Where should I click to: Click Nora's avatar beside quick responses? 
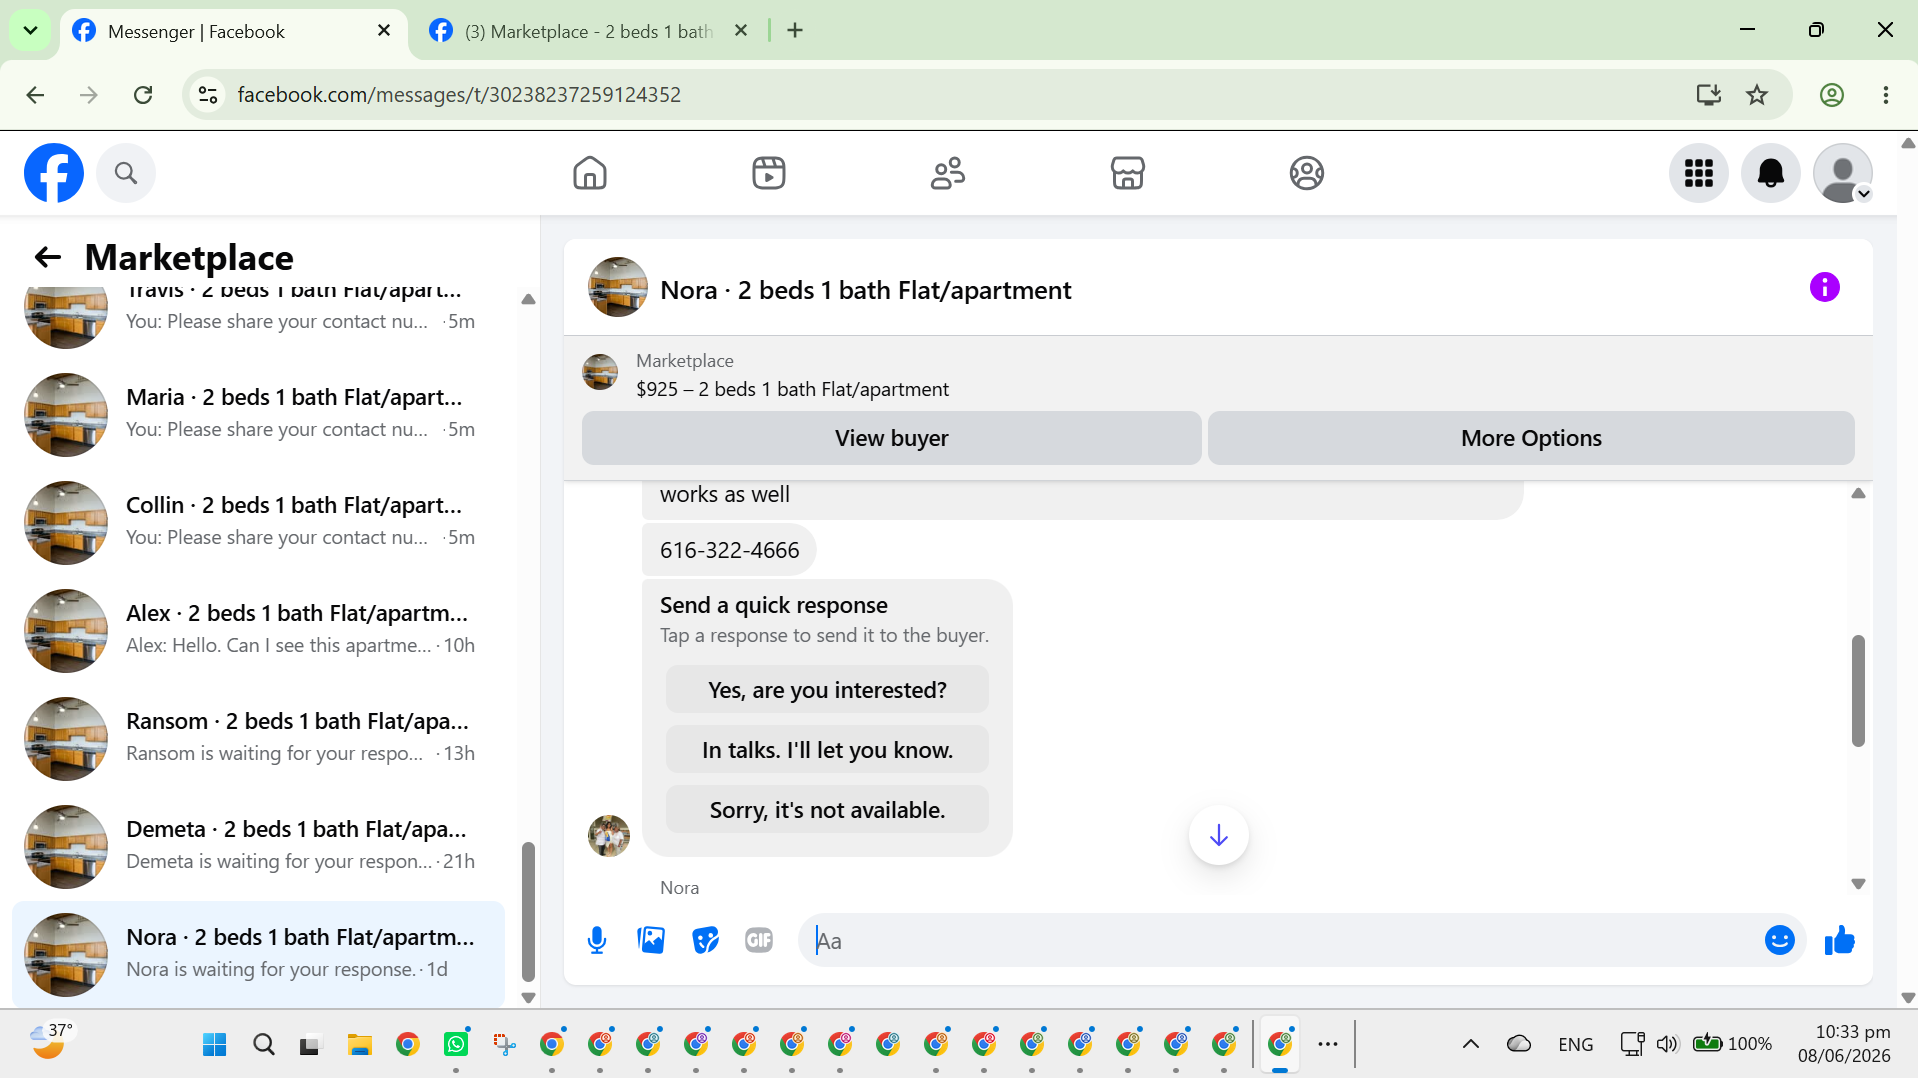click(x=609, y=836)
